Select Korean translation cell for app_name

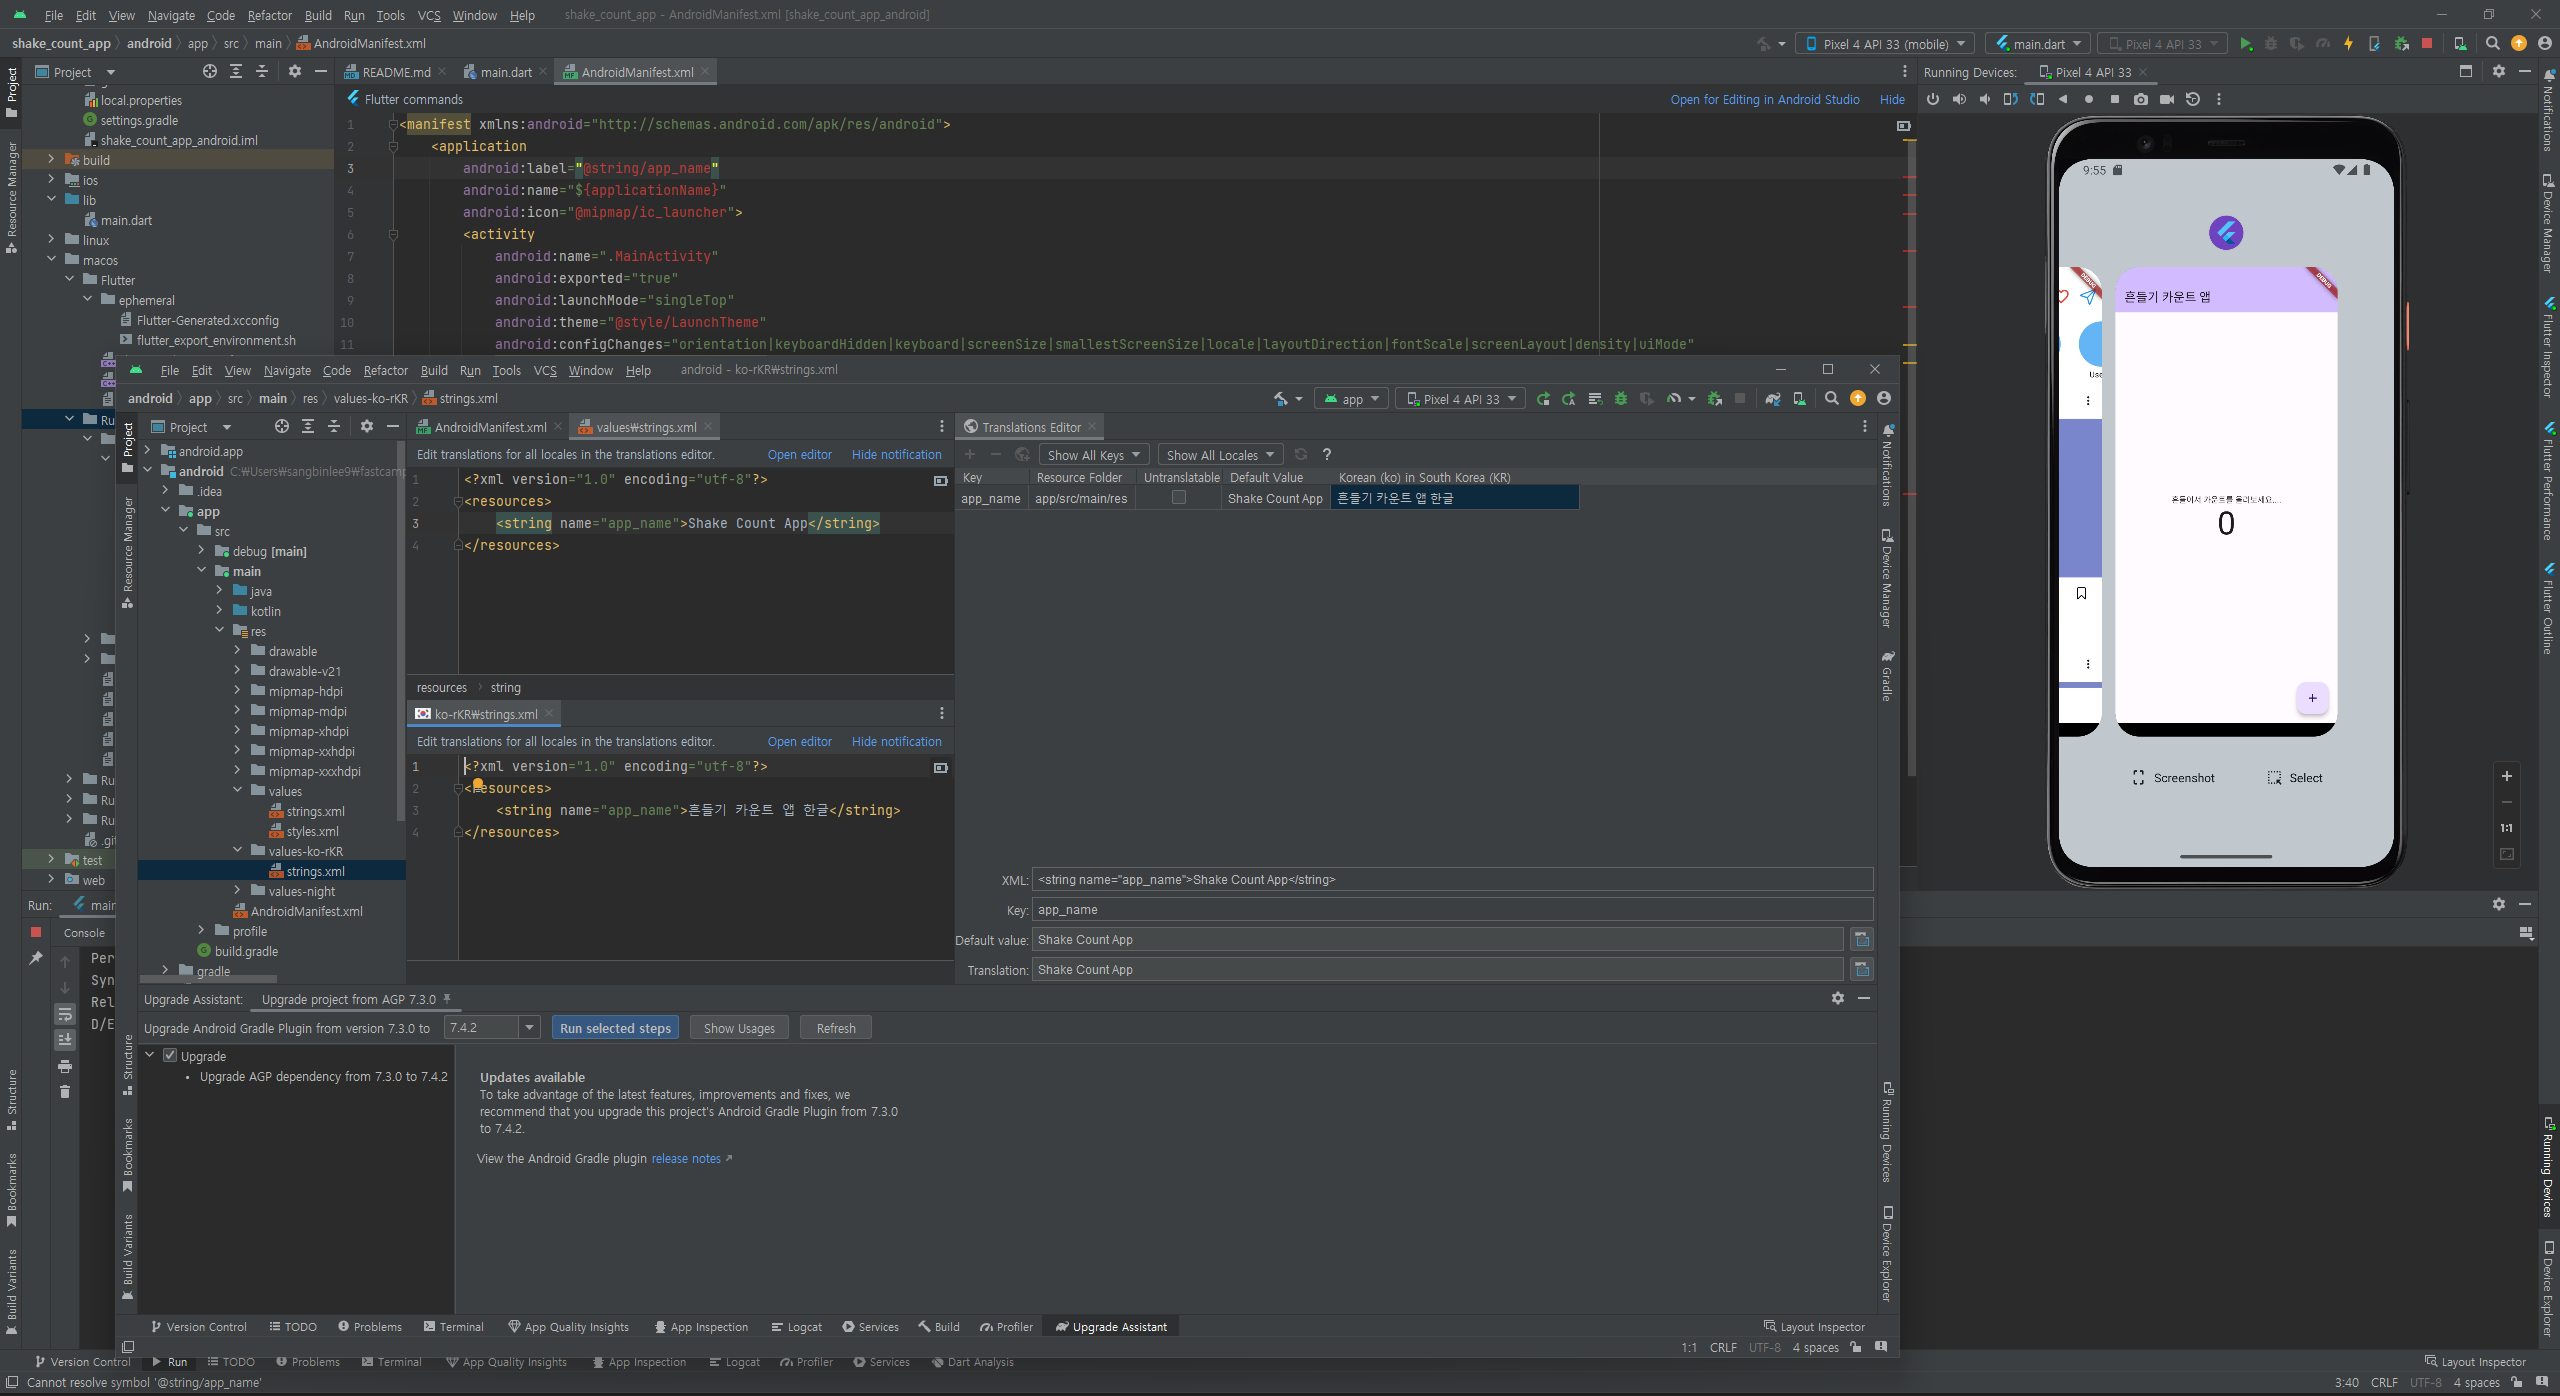(1454, 498)
